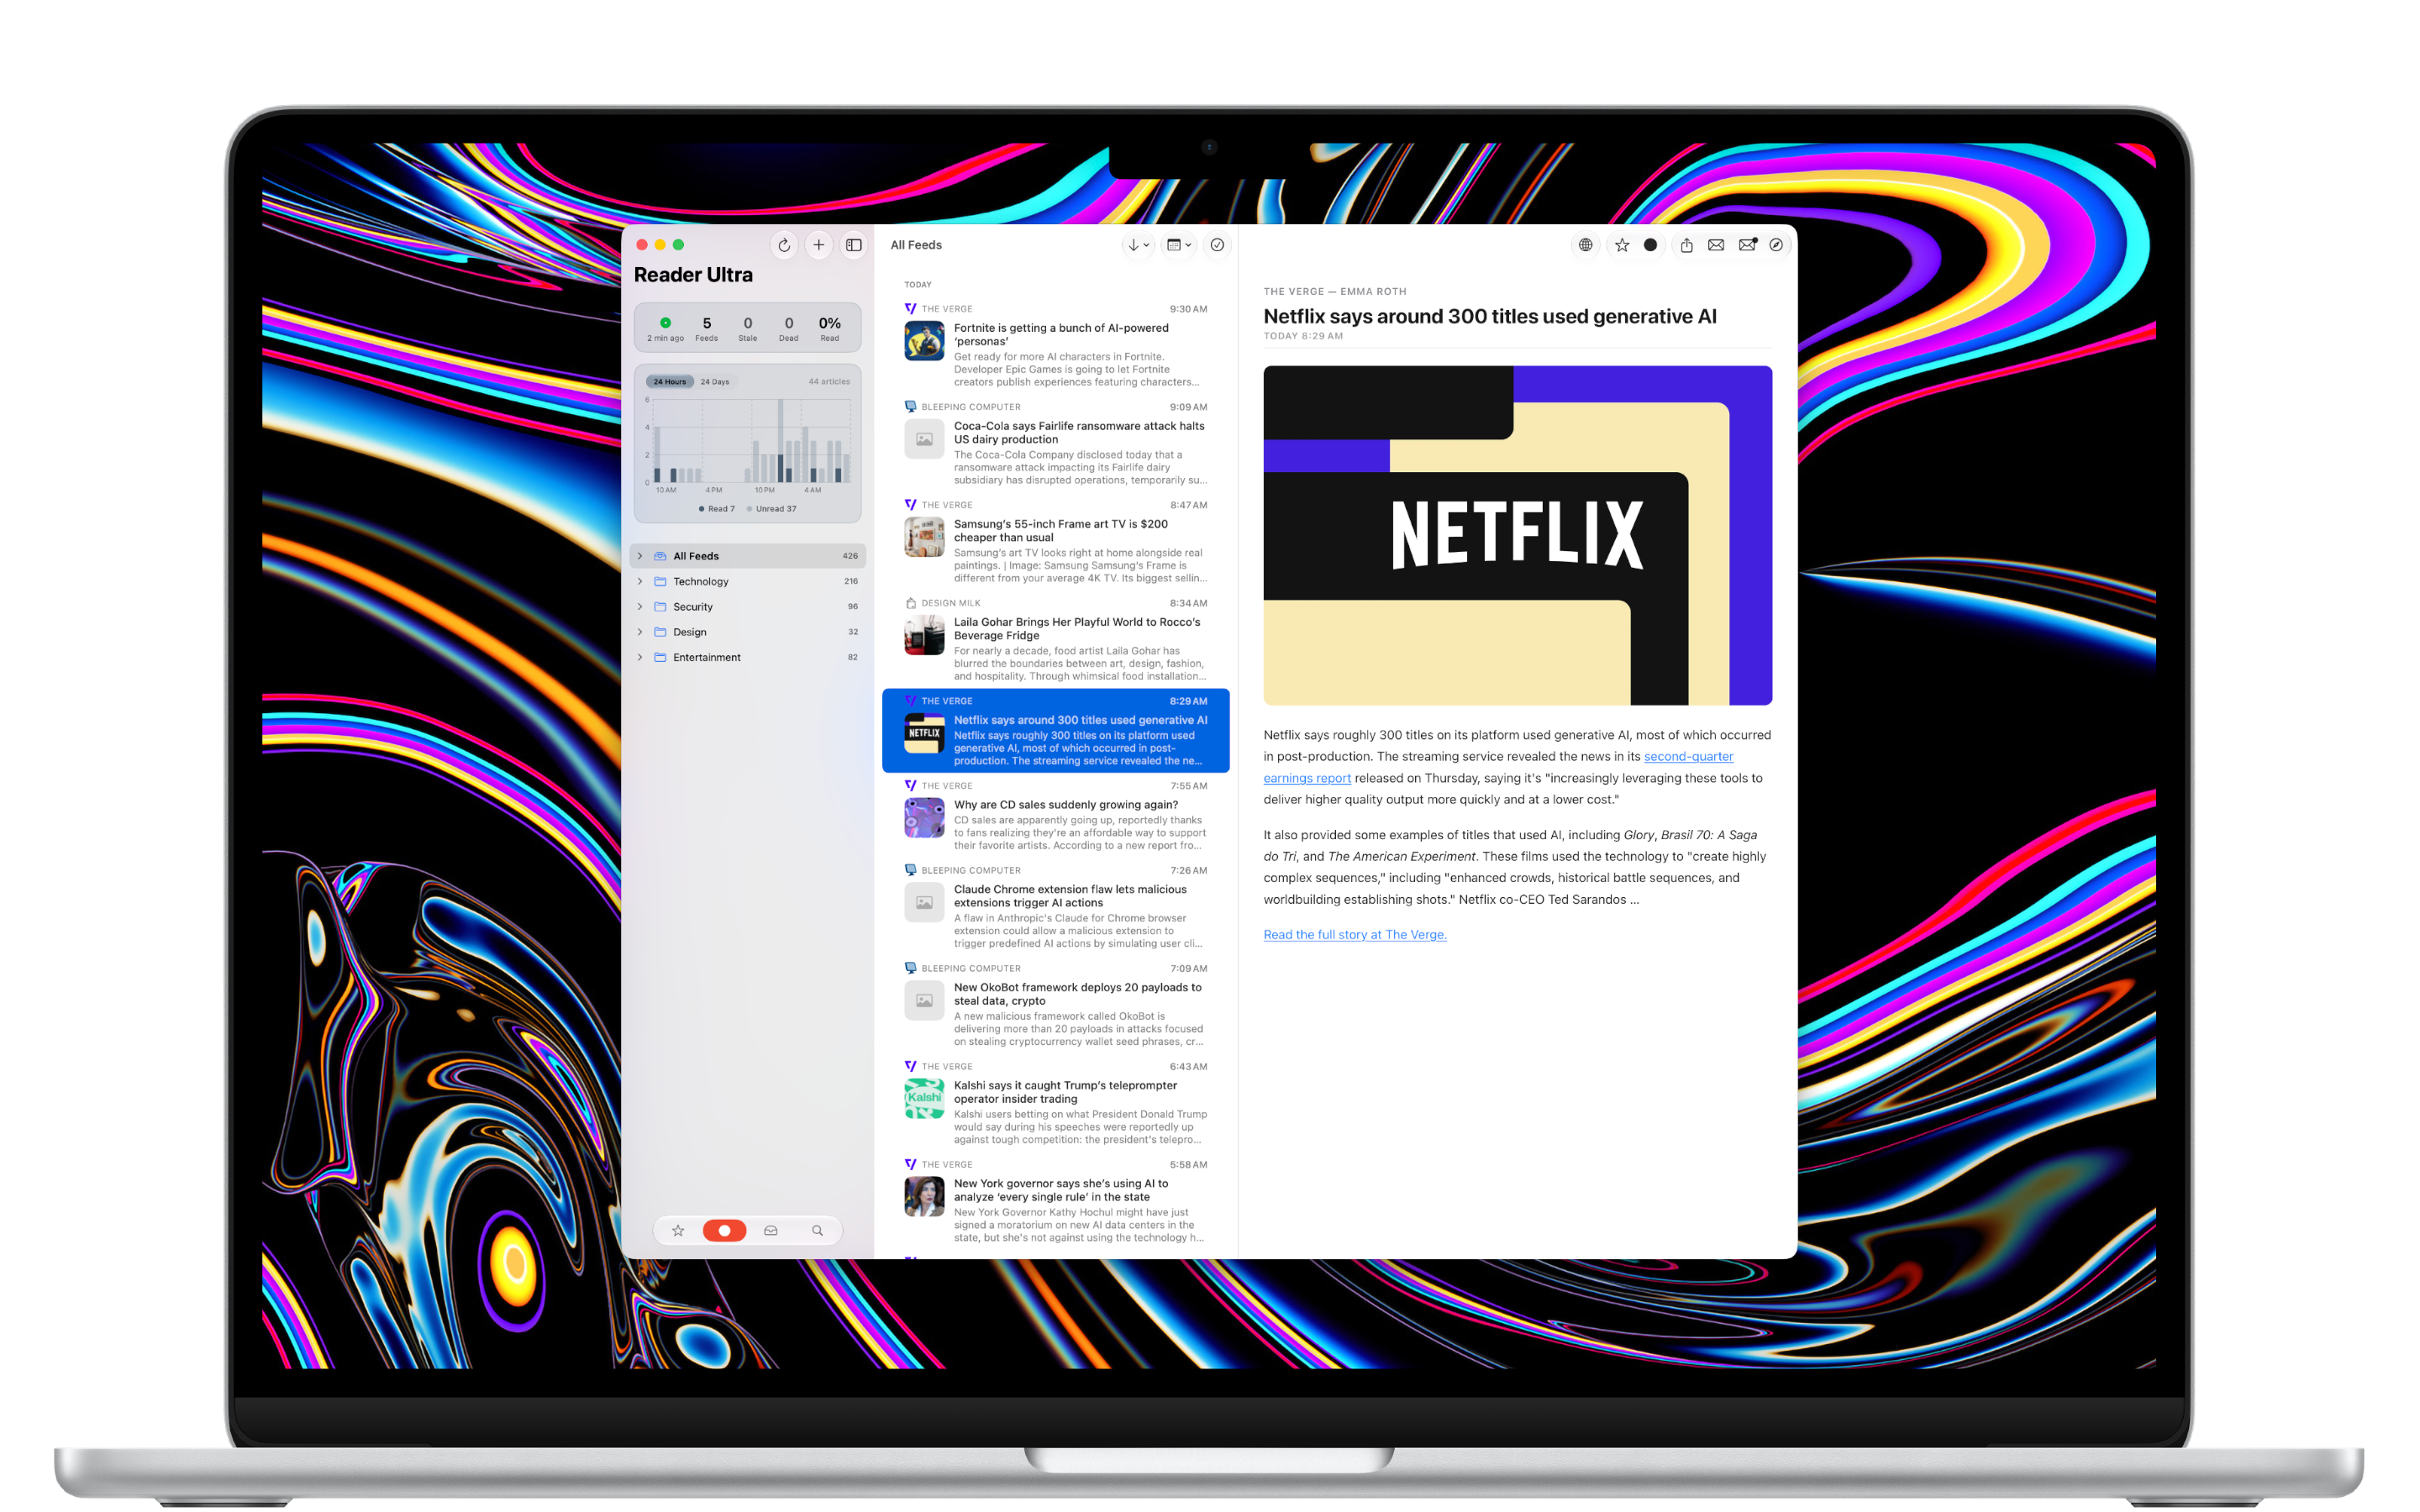Open the Kalshi insider trading article
Screen dimensions: 2420x1512
pos(1055,1103)
